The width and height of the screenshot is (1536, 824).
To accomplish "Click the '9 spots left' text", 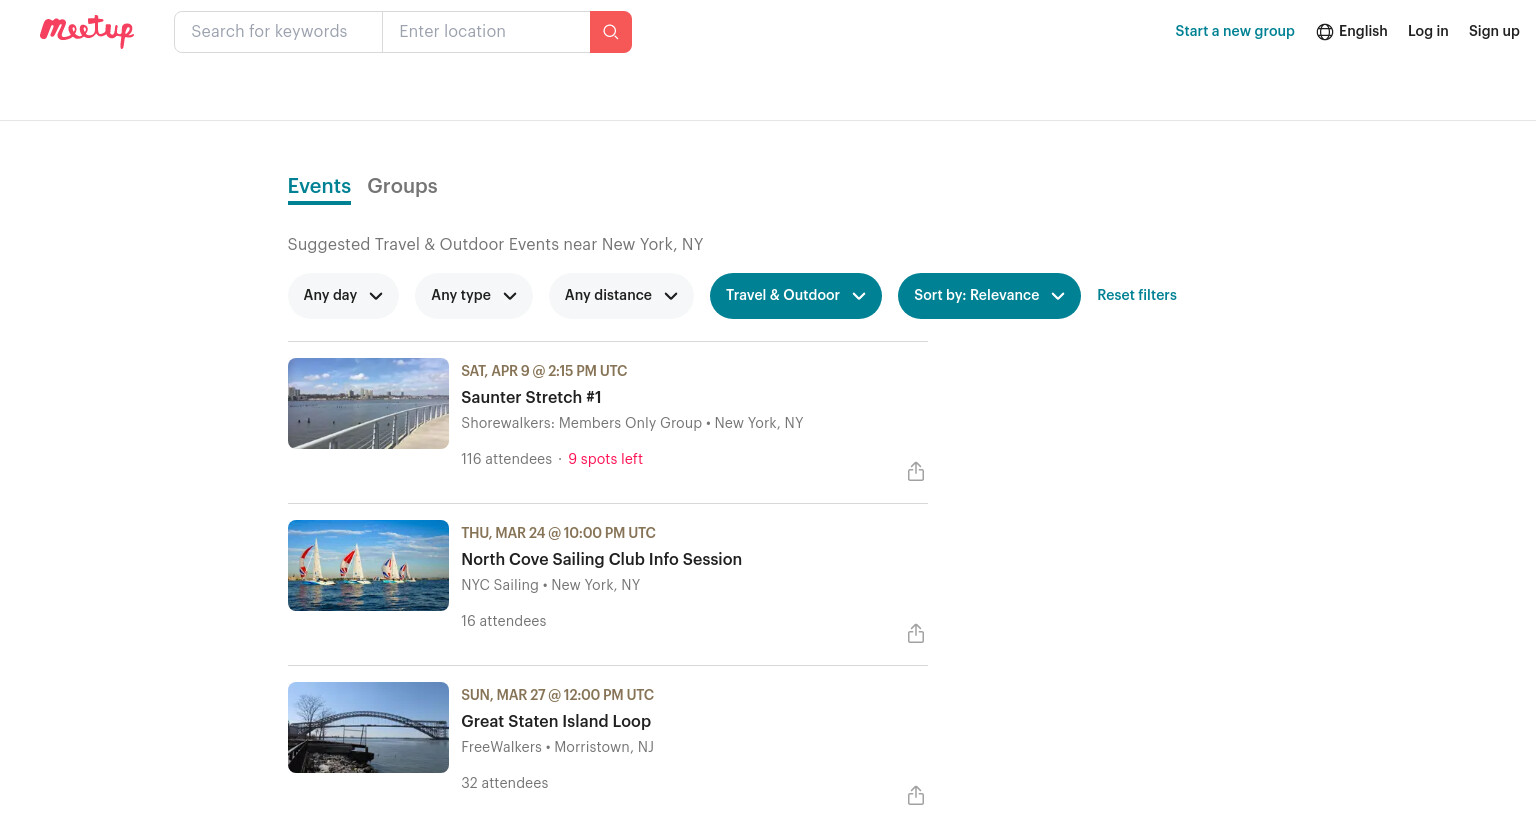I will [x=605, y=459].
